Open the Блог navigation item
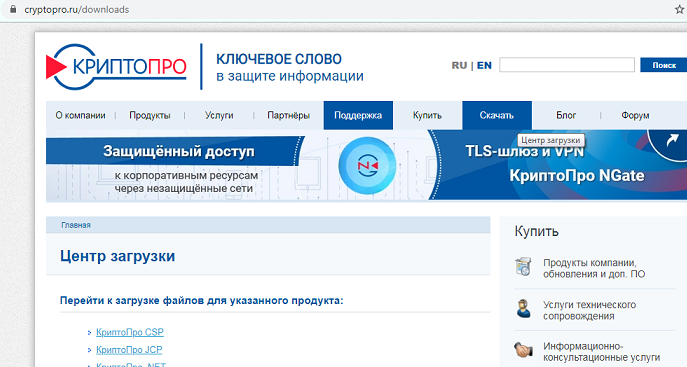The width and height of the screenshot is (687, 367). click(566, 115)
